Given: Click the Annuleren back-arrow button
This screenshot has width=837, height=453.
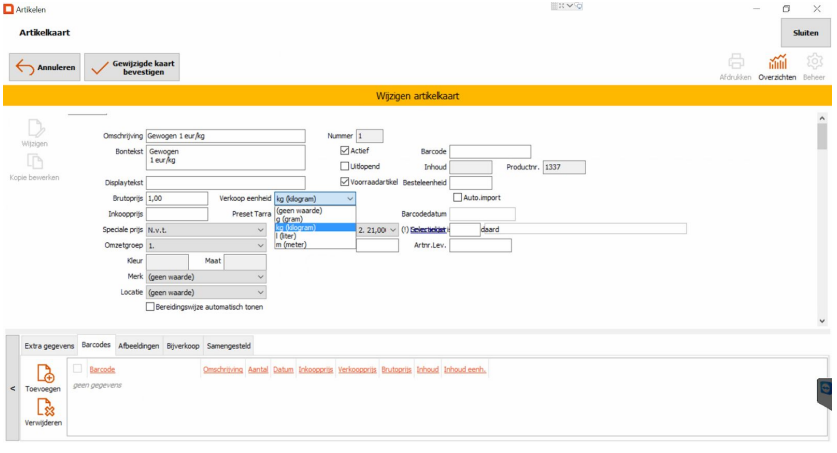Looking at the screenshot, I should 44,68.
